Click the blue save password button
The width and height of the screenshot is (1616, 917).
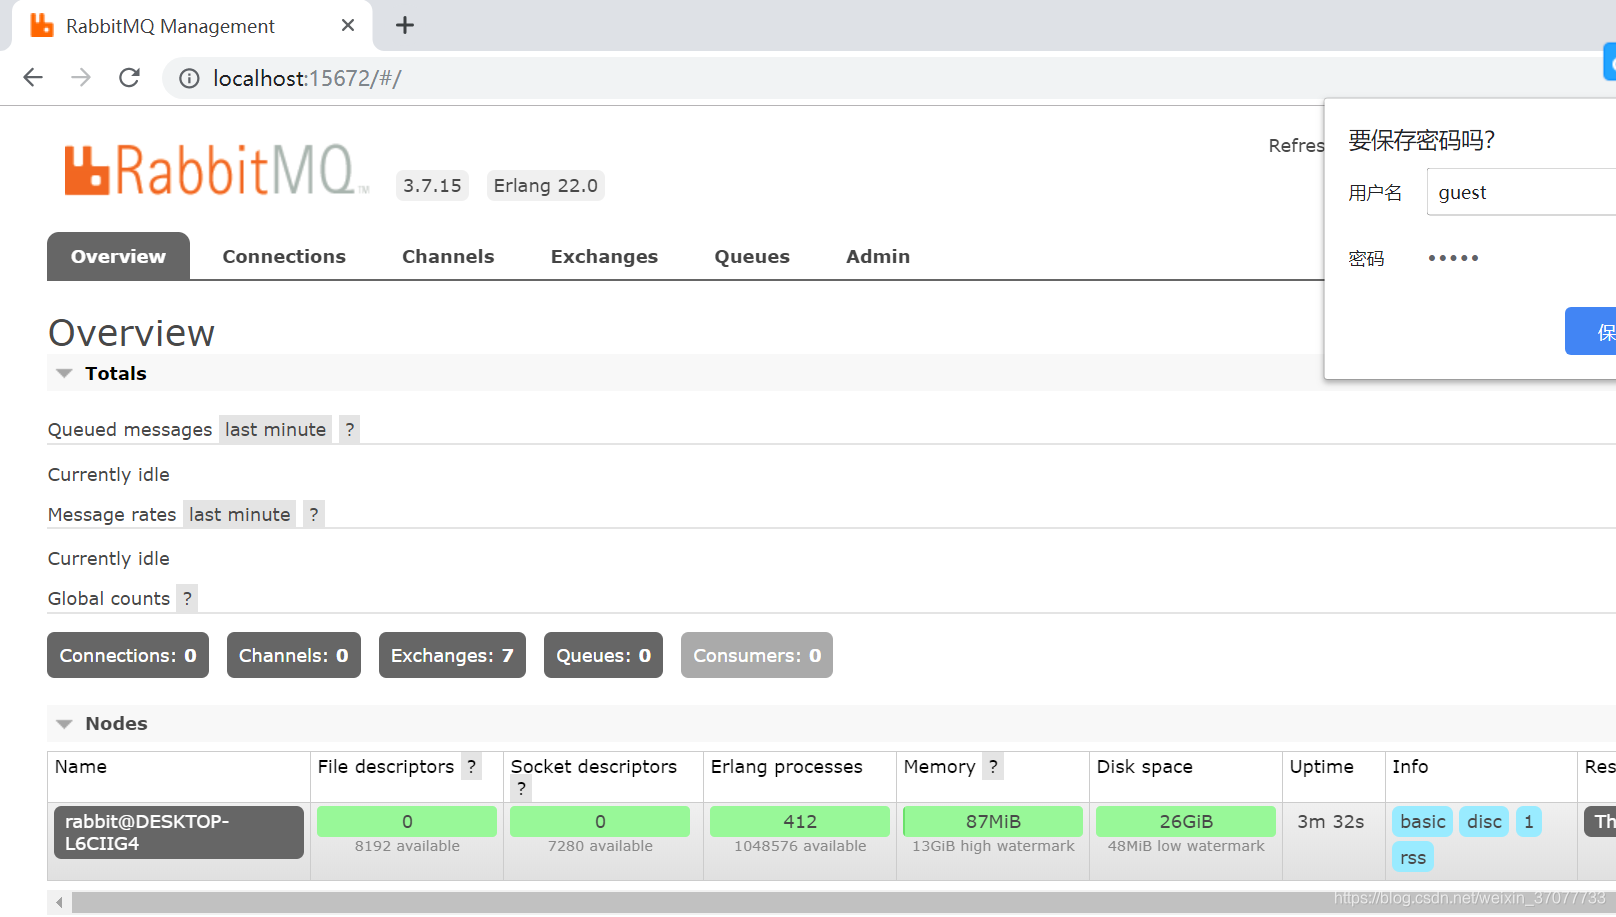coord(1591,331)
